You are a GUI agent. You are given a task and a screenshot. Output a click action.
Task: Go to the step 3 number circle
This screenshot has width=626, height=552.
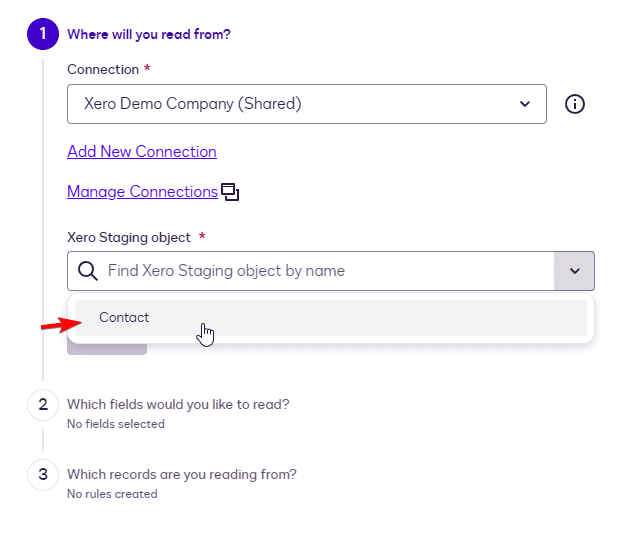click(x=42, y=475)
